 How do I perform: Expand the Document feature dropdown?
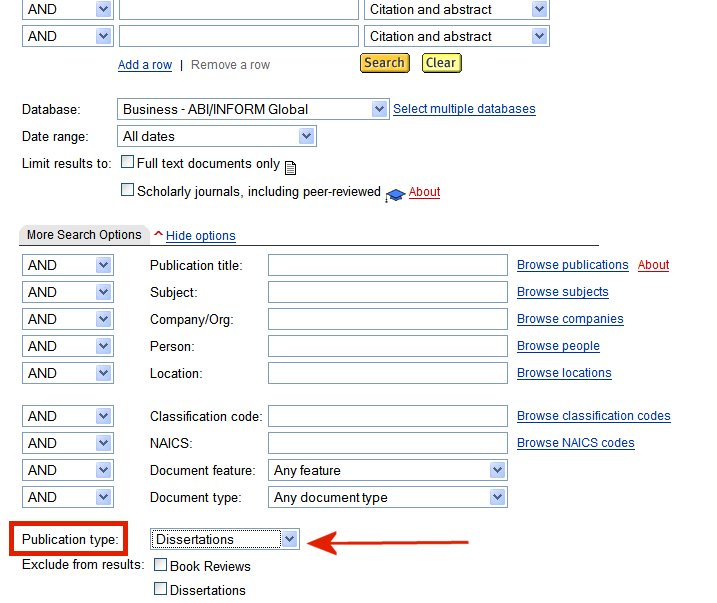click(x=497, y=470)
